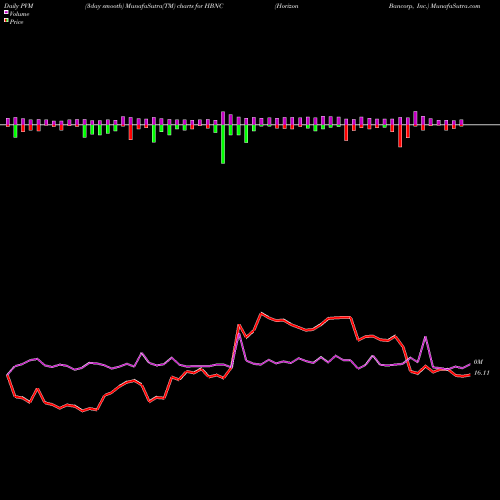Click the 'Price' legend label
Screen dimensions: 500x500
[16, 22]
